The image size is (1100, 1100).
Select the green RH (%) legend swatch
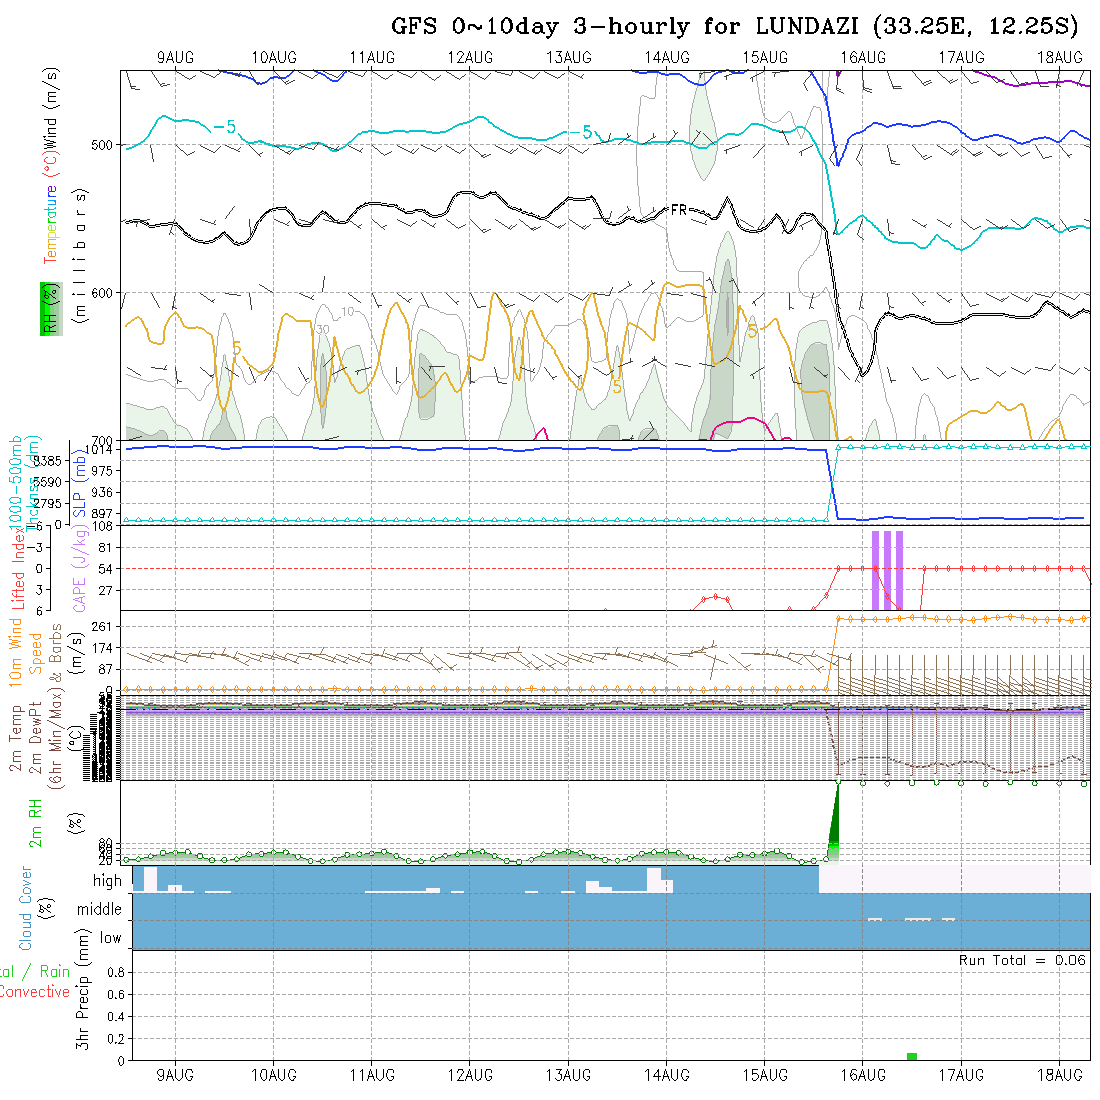pos(51,309)
